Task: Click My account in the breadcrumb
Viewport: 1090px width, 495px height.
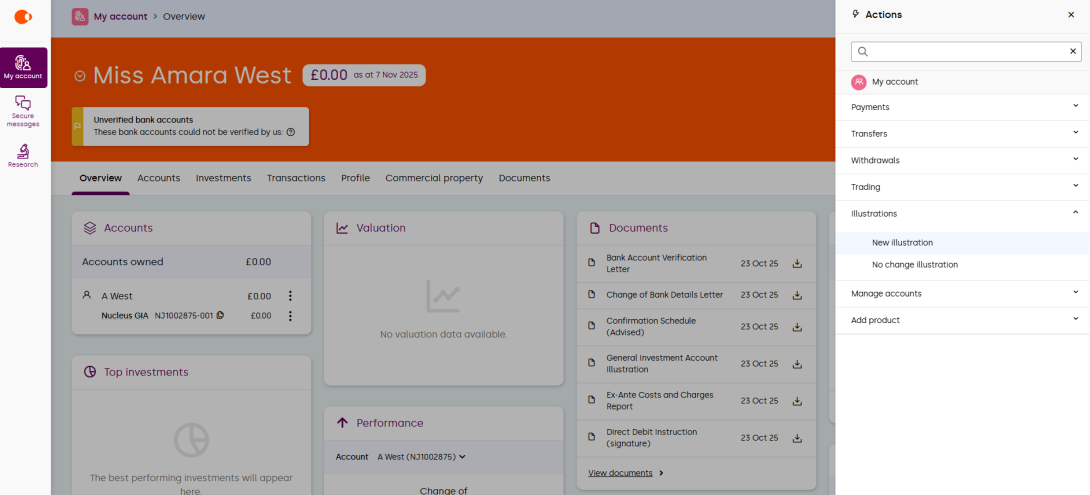Action: [120, 17]
